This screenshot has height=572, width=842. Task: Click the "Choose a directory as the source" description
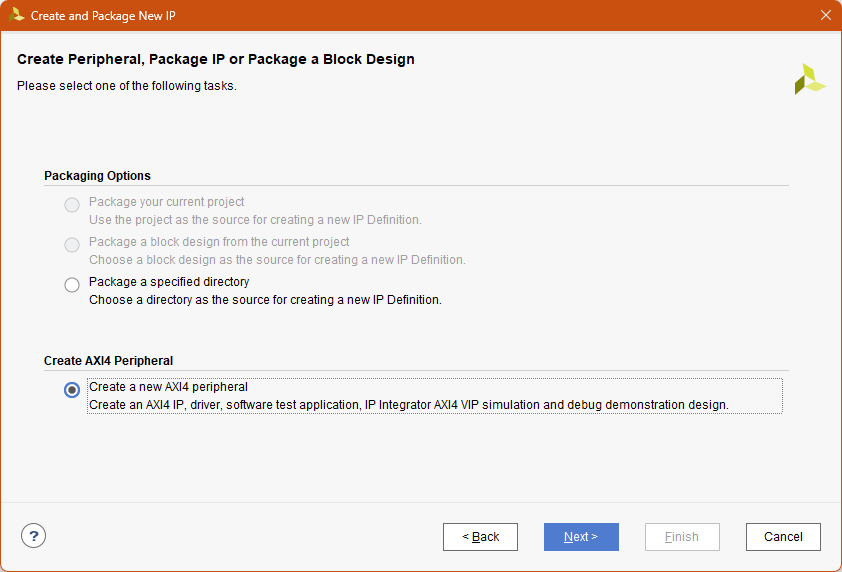pos(265,300)
